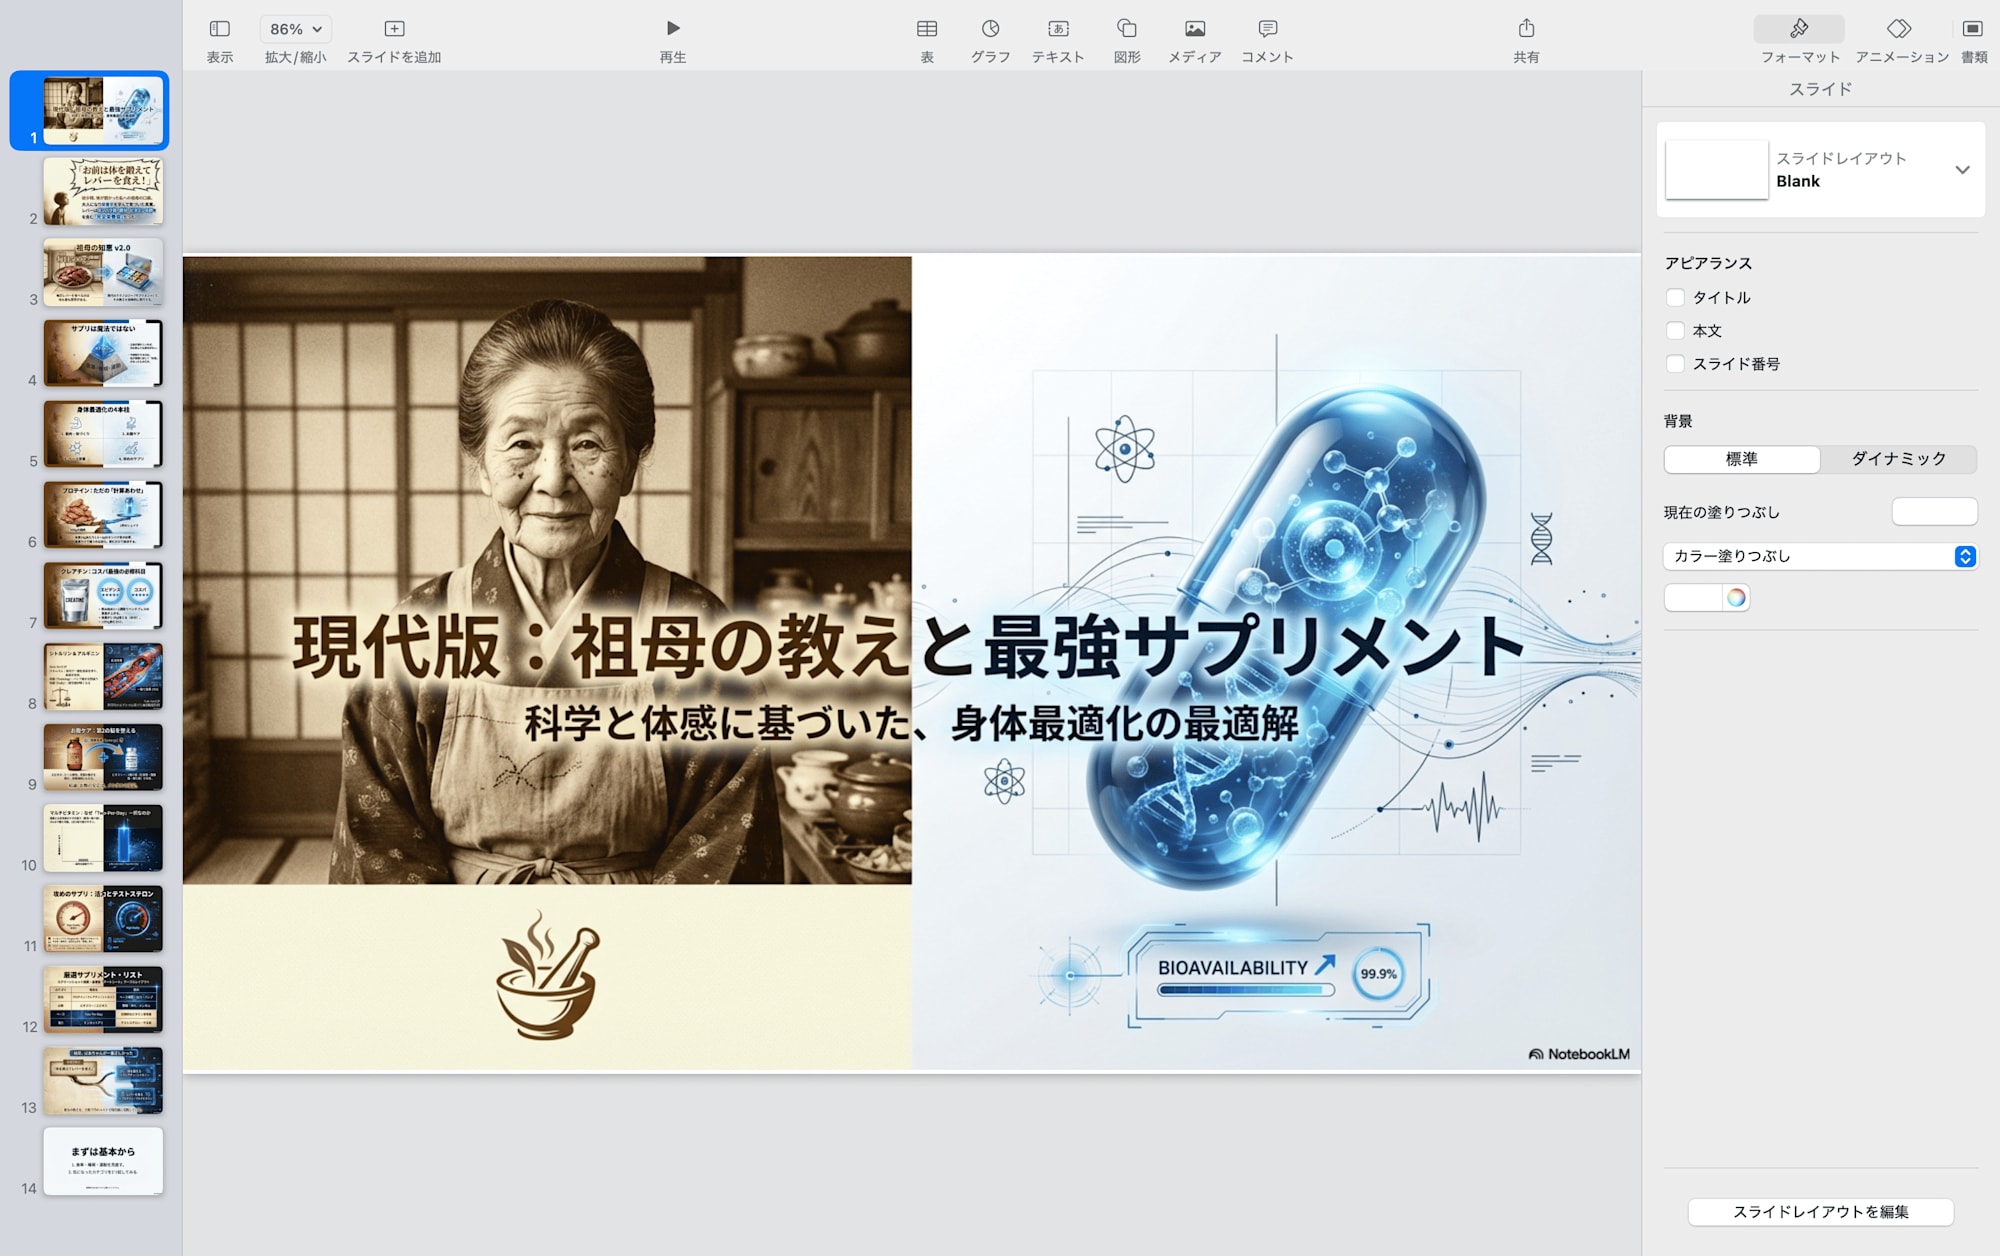Click the Comment (コメント) icon
Screen dimensions: 2000x1256
coord(1267,28)
